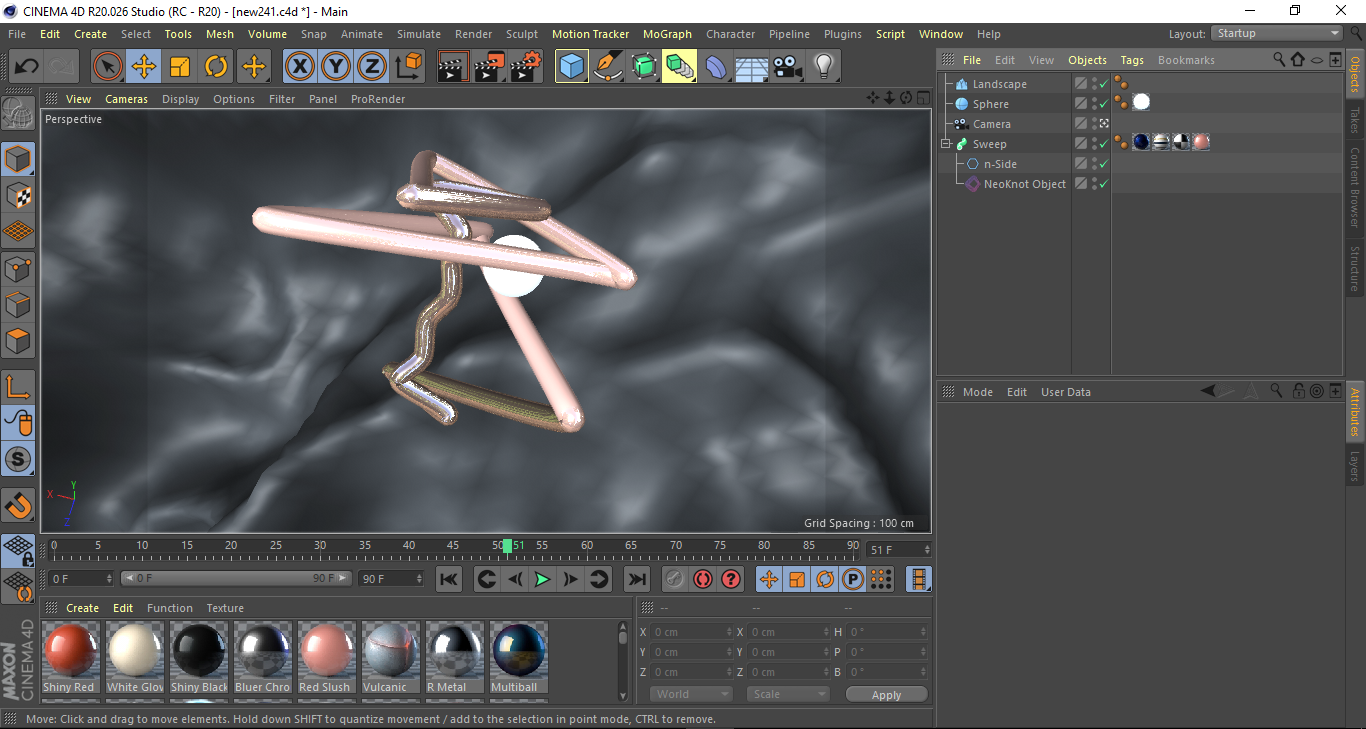Click the timeline playhead at frame 51
1366x729 pixels.
[508, 546]
